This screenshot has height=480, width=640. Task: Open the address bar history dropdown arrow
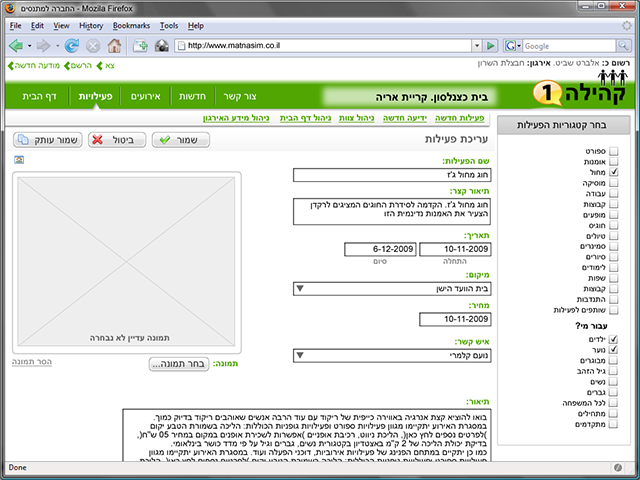[476, 46]
